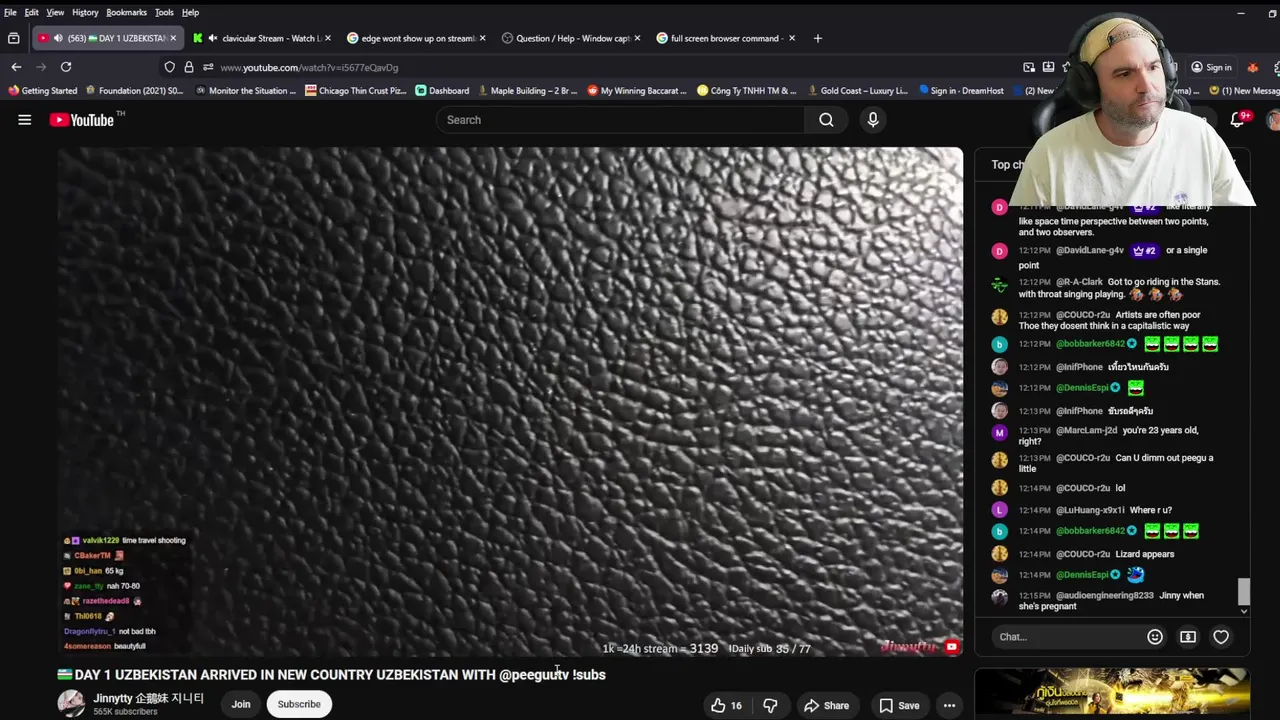Like the video with thumbs up
The image size is (1280, 720).
pyautogui.click(x=727, y=705)
